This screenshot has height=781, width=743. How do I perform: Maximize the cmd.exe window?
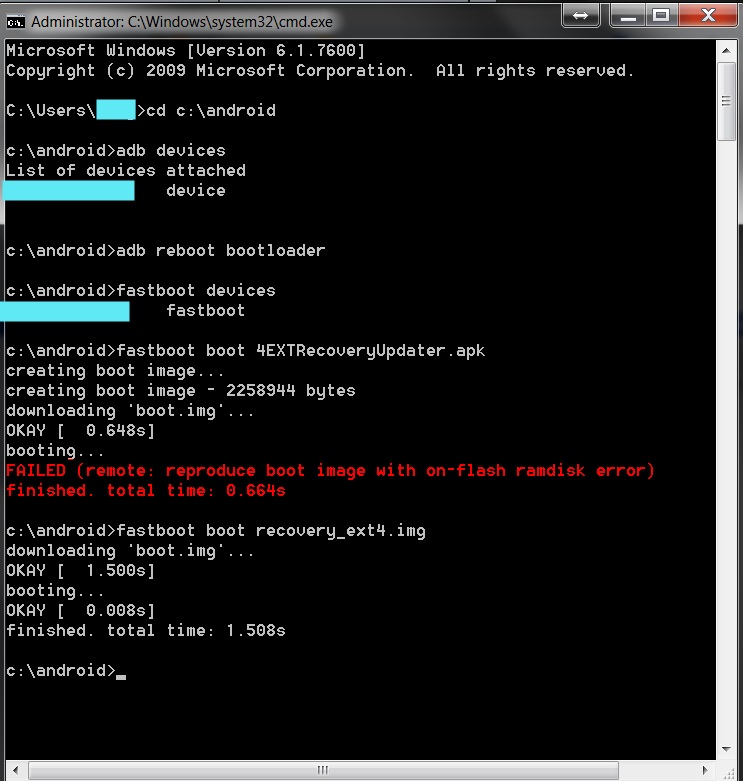pos(660,17)
